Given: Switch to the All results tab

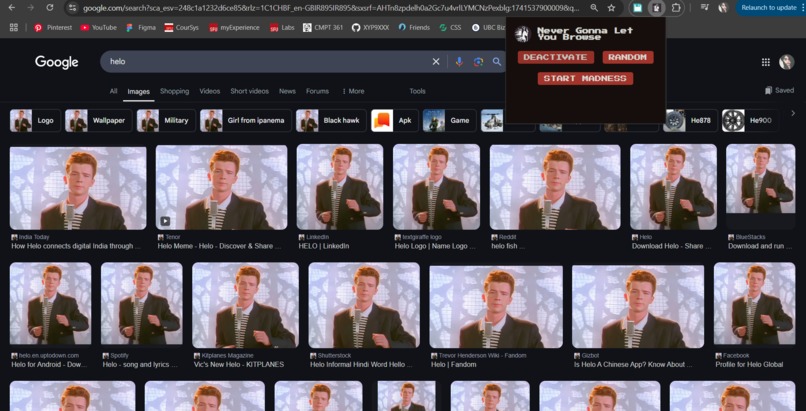Looking at the screenshot, I should (x=114, y=91).
